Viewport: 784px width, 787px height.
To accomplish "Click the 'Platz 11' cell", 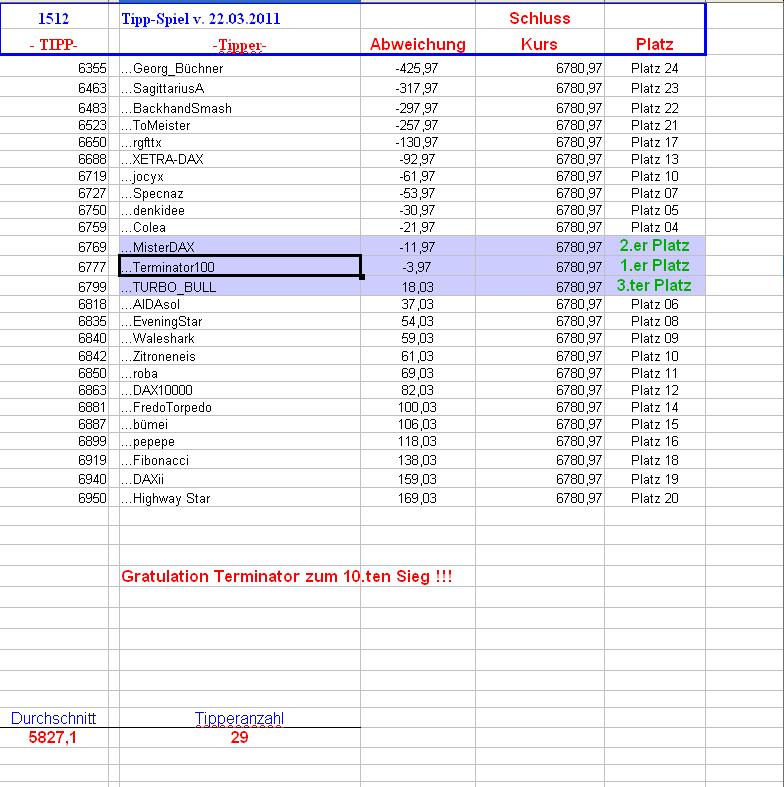I will pyautogui.click(x=655, y=373).
